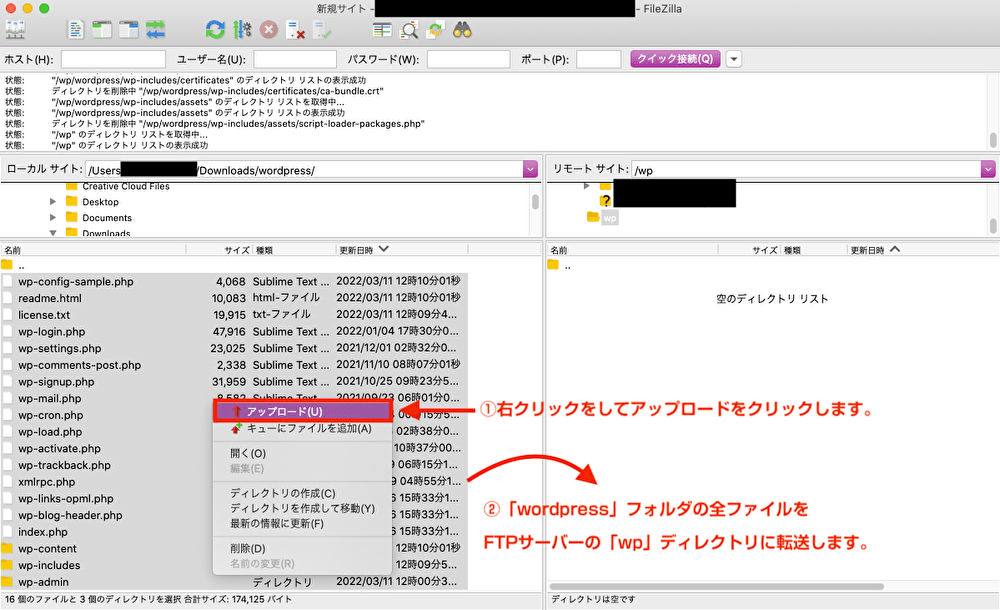Image resolution: width=1000 pixels, height=610 pixels.
Task: Click the クイック接続 button
Action: coord(675,59)
